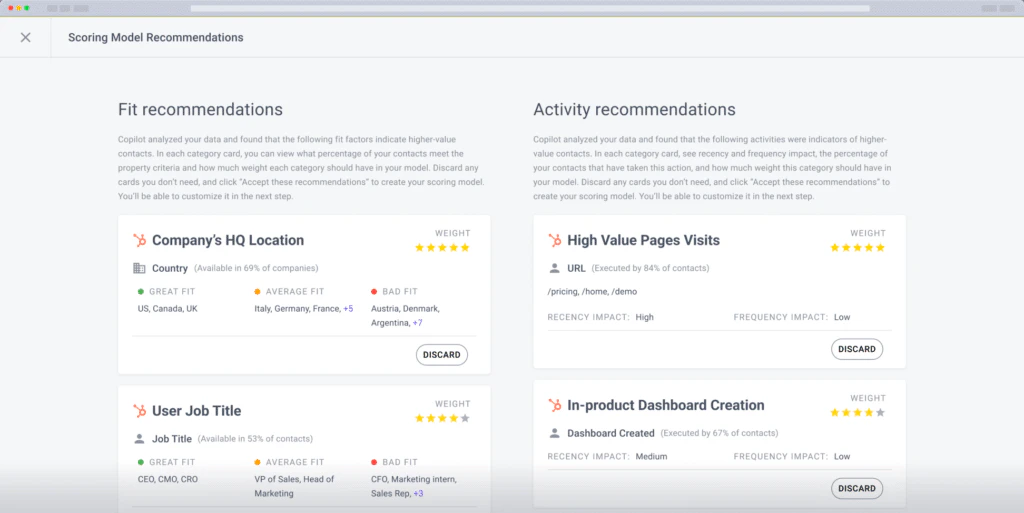Viewport: 1024px width, 513px height.
Task: Click the person icon next to URL
Action: pos(555,268)
